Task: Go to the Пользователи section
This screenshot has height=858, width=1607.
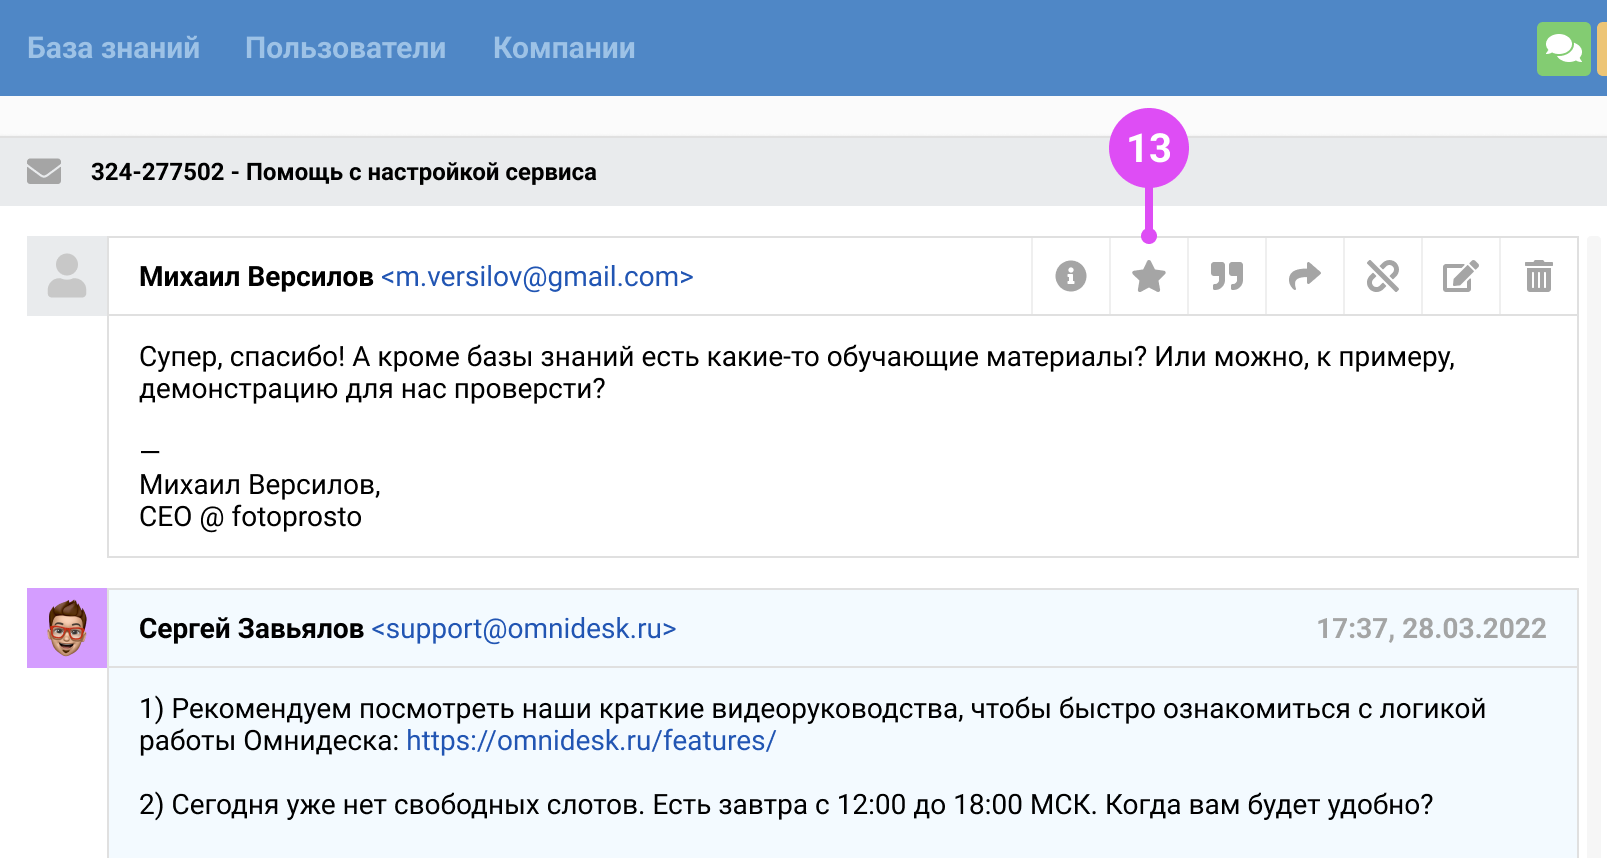Action: (x=345, y=48)
